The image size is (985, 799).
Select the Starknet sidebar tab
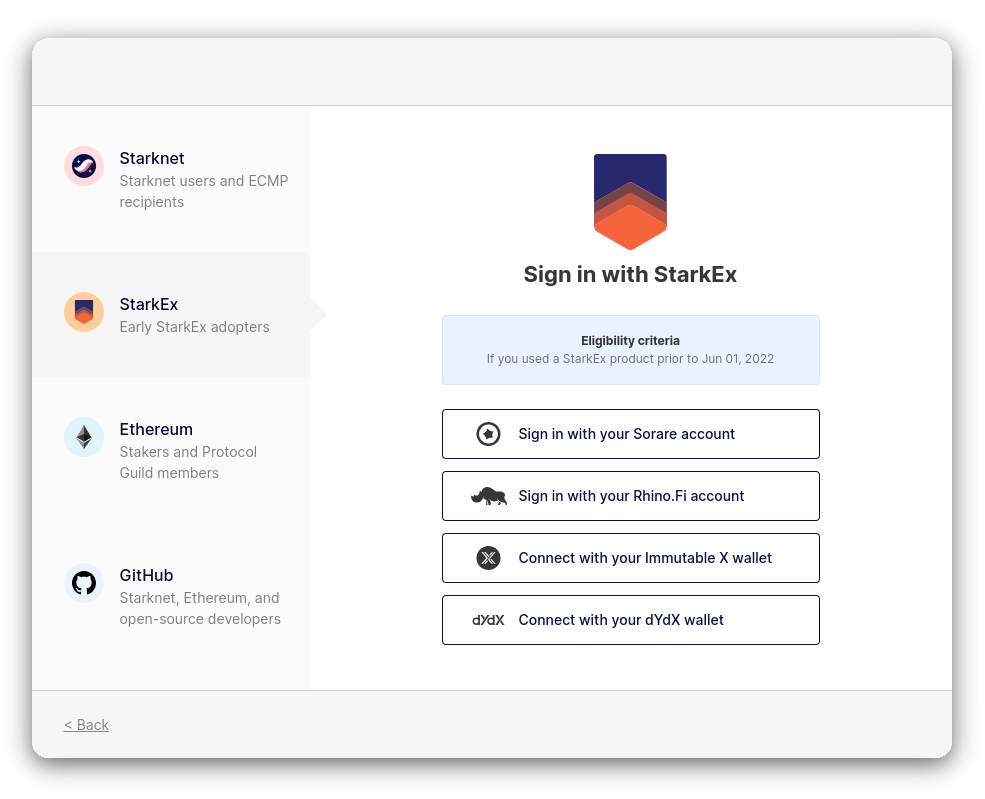point(171,179)
